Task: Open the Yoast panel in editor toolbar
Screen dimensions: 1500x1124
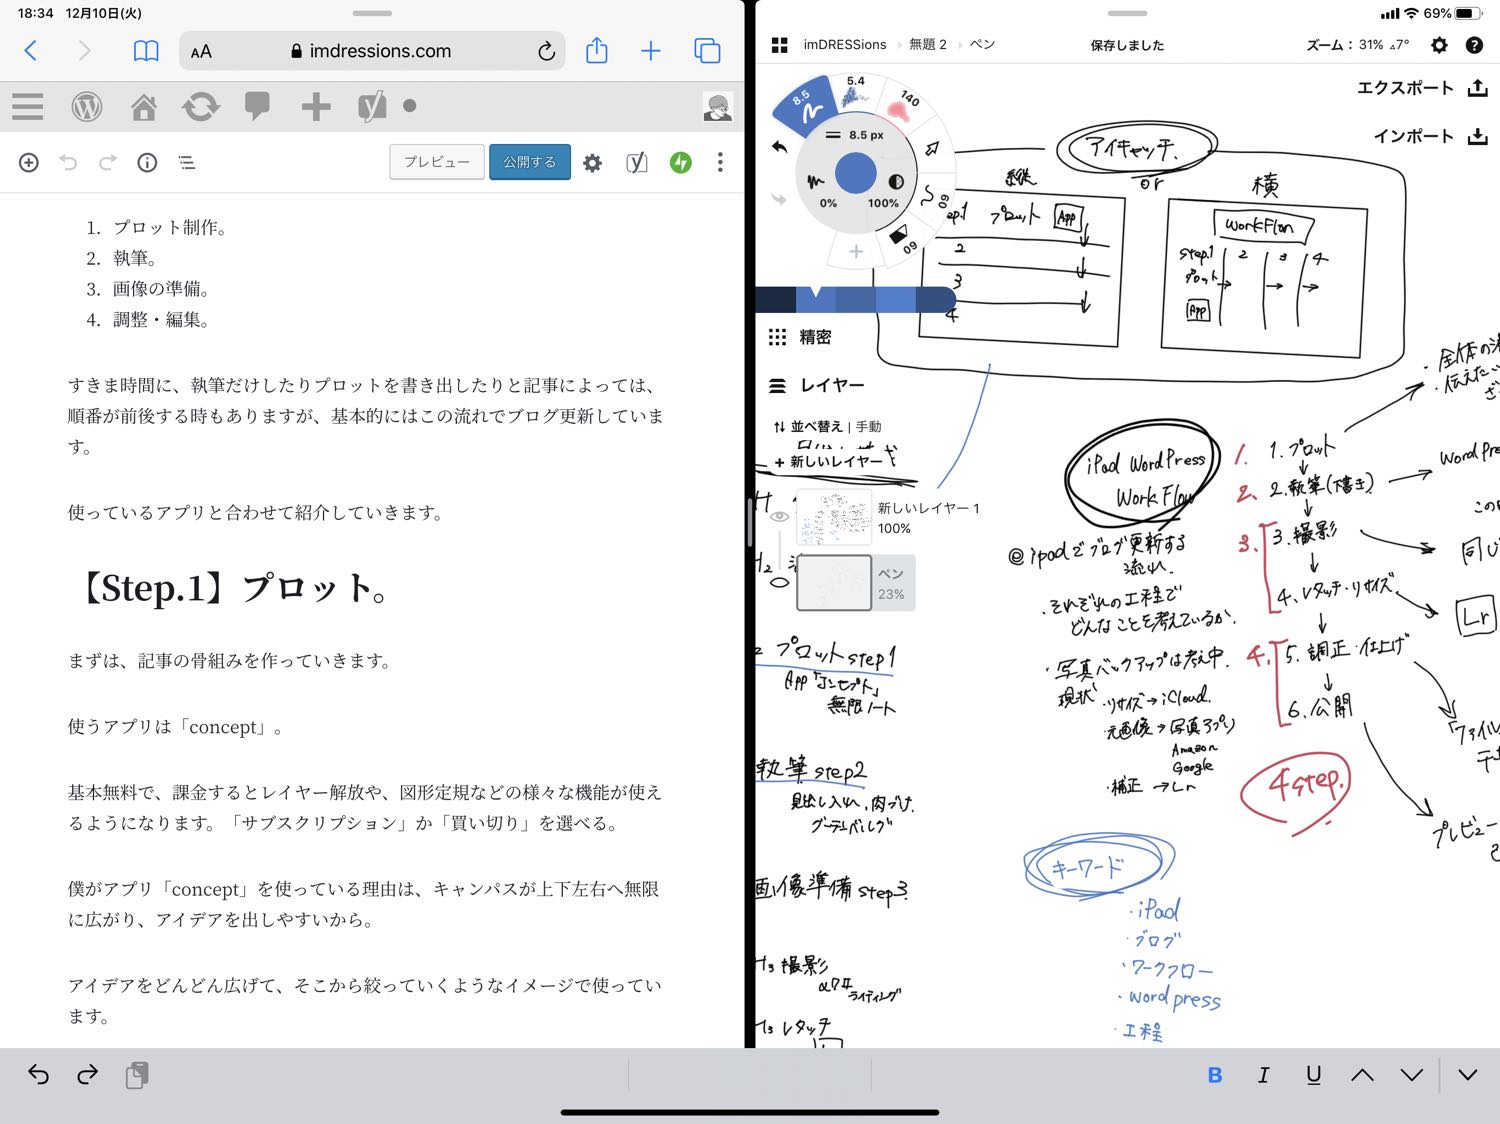Action: point(637,162)
